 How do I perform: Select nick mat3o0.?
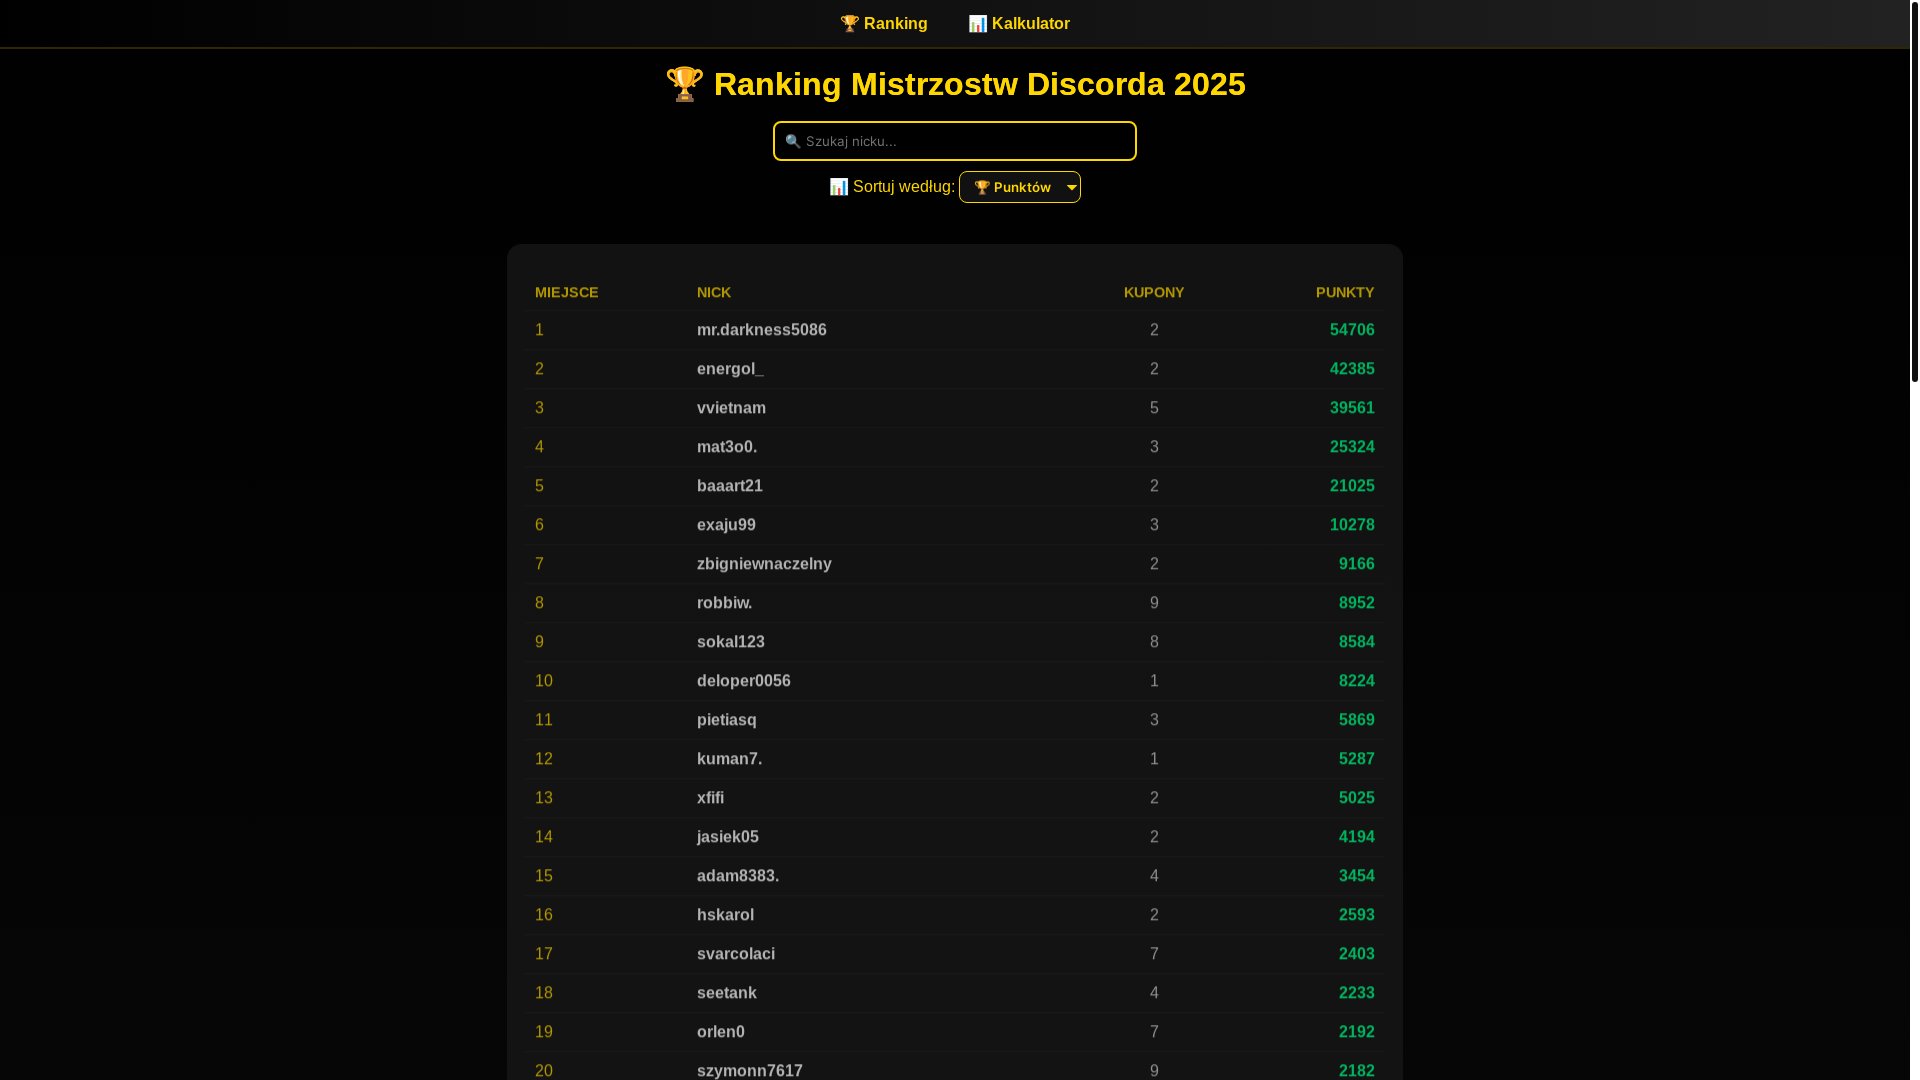tap(727, 447)
